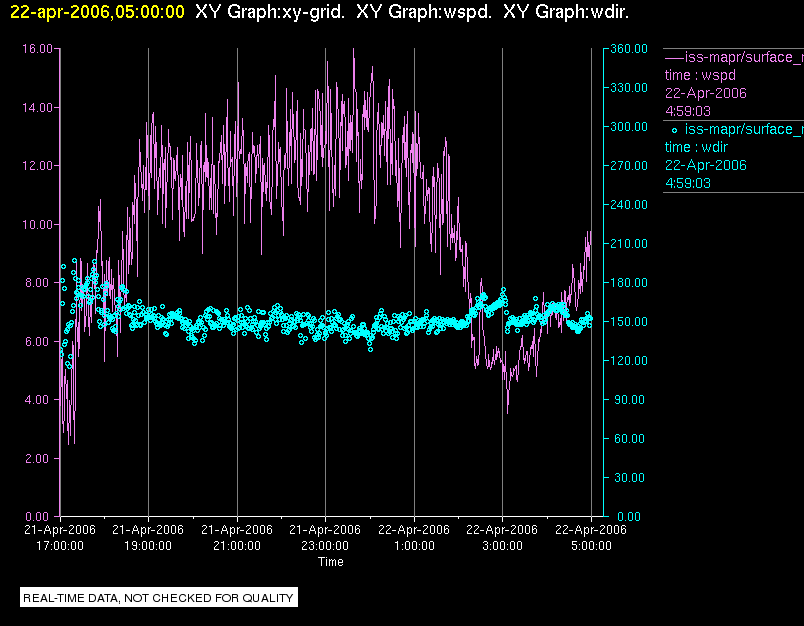The width and height of the screenshot is (804, 626).
Task: Click the 4.00 left axis label
Action: pyautogui.click(x=39, y=400)
